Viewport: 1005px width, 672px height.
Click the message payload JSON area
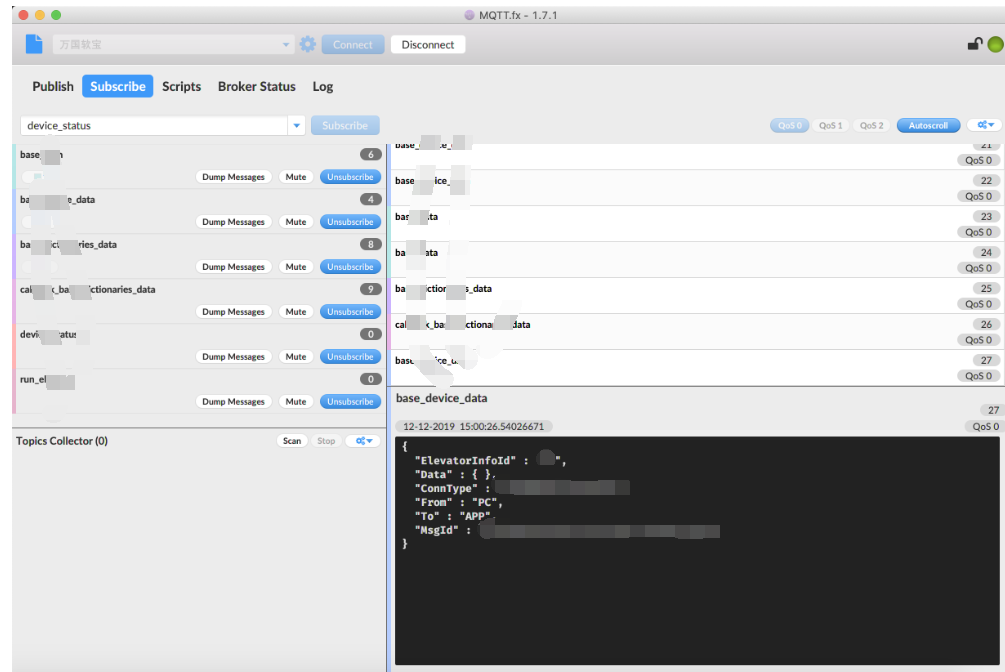click(x=697, y=551)
